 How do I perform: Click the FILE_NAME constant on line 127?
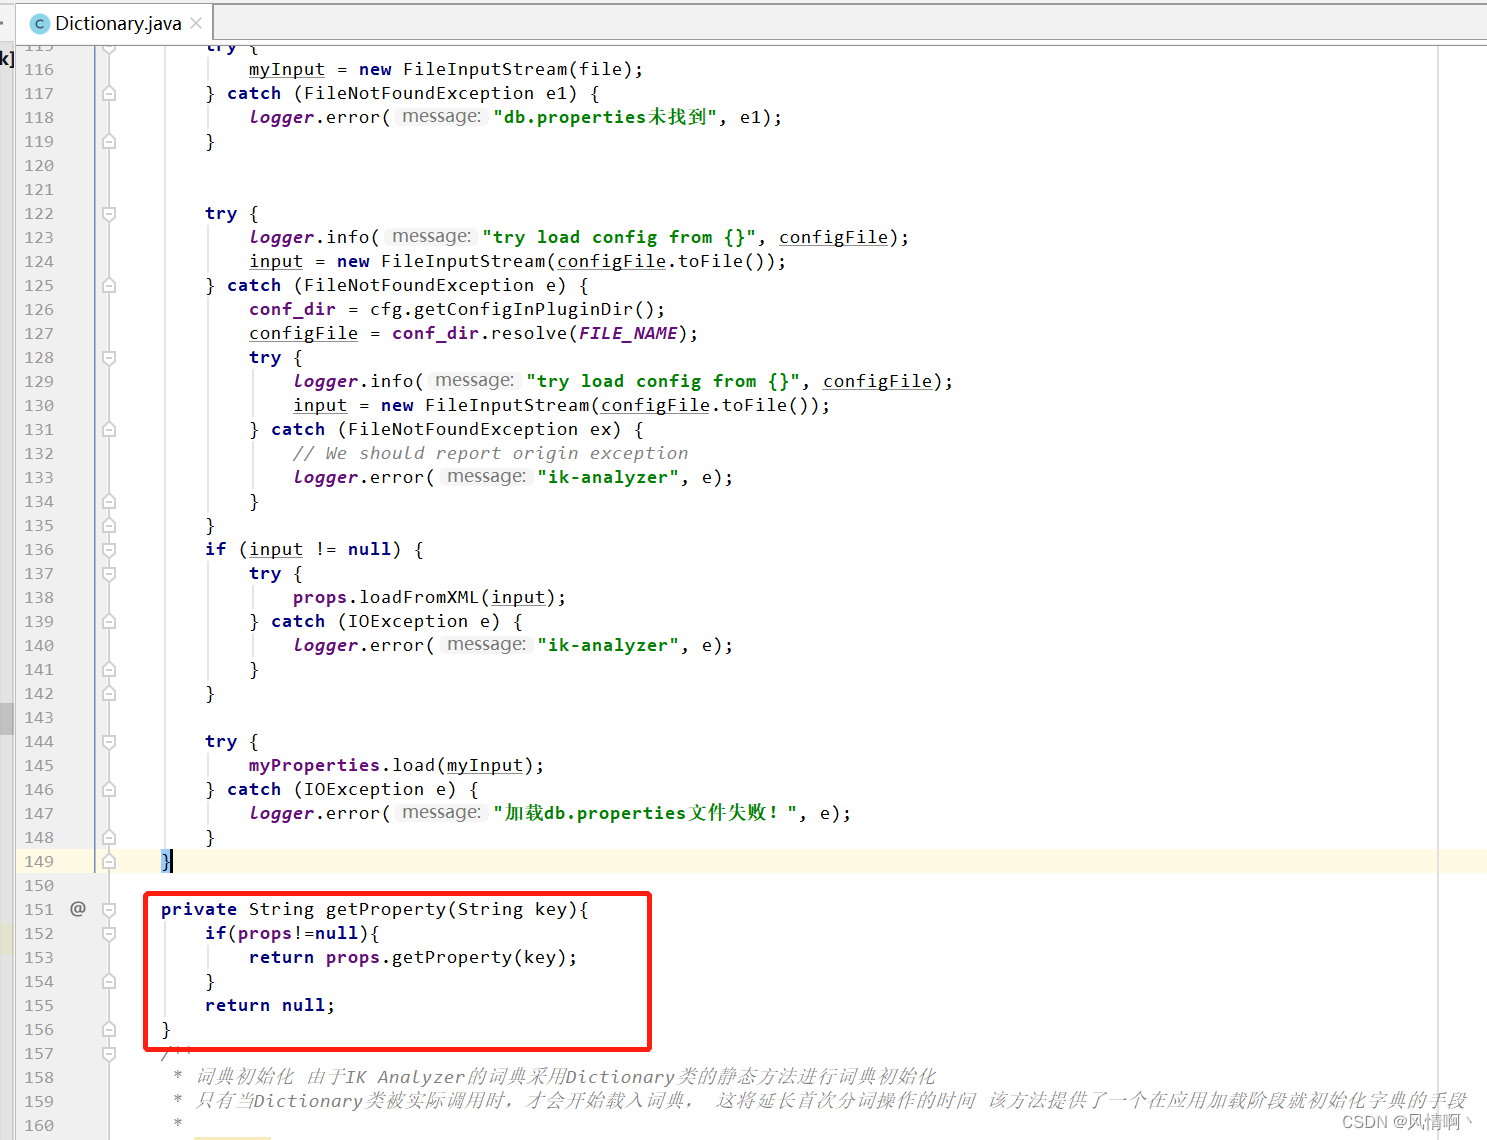[x=628, y=333]
